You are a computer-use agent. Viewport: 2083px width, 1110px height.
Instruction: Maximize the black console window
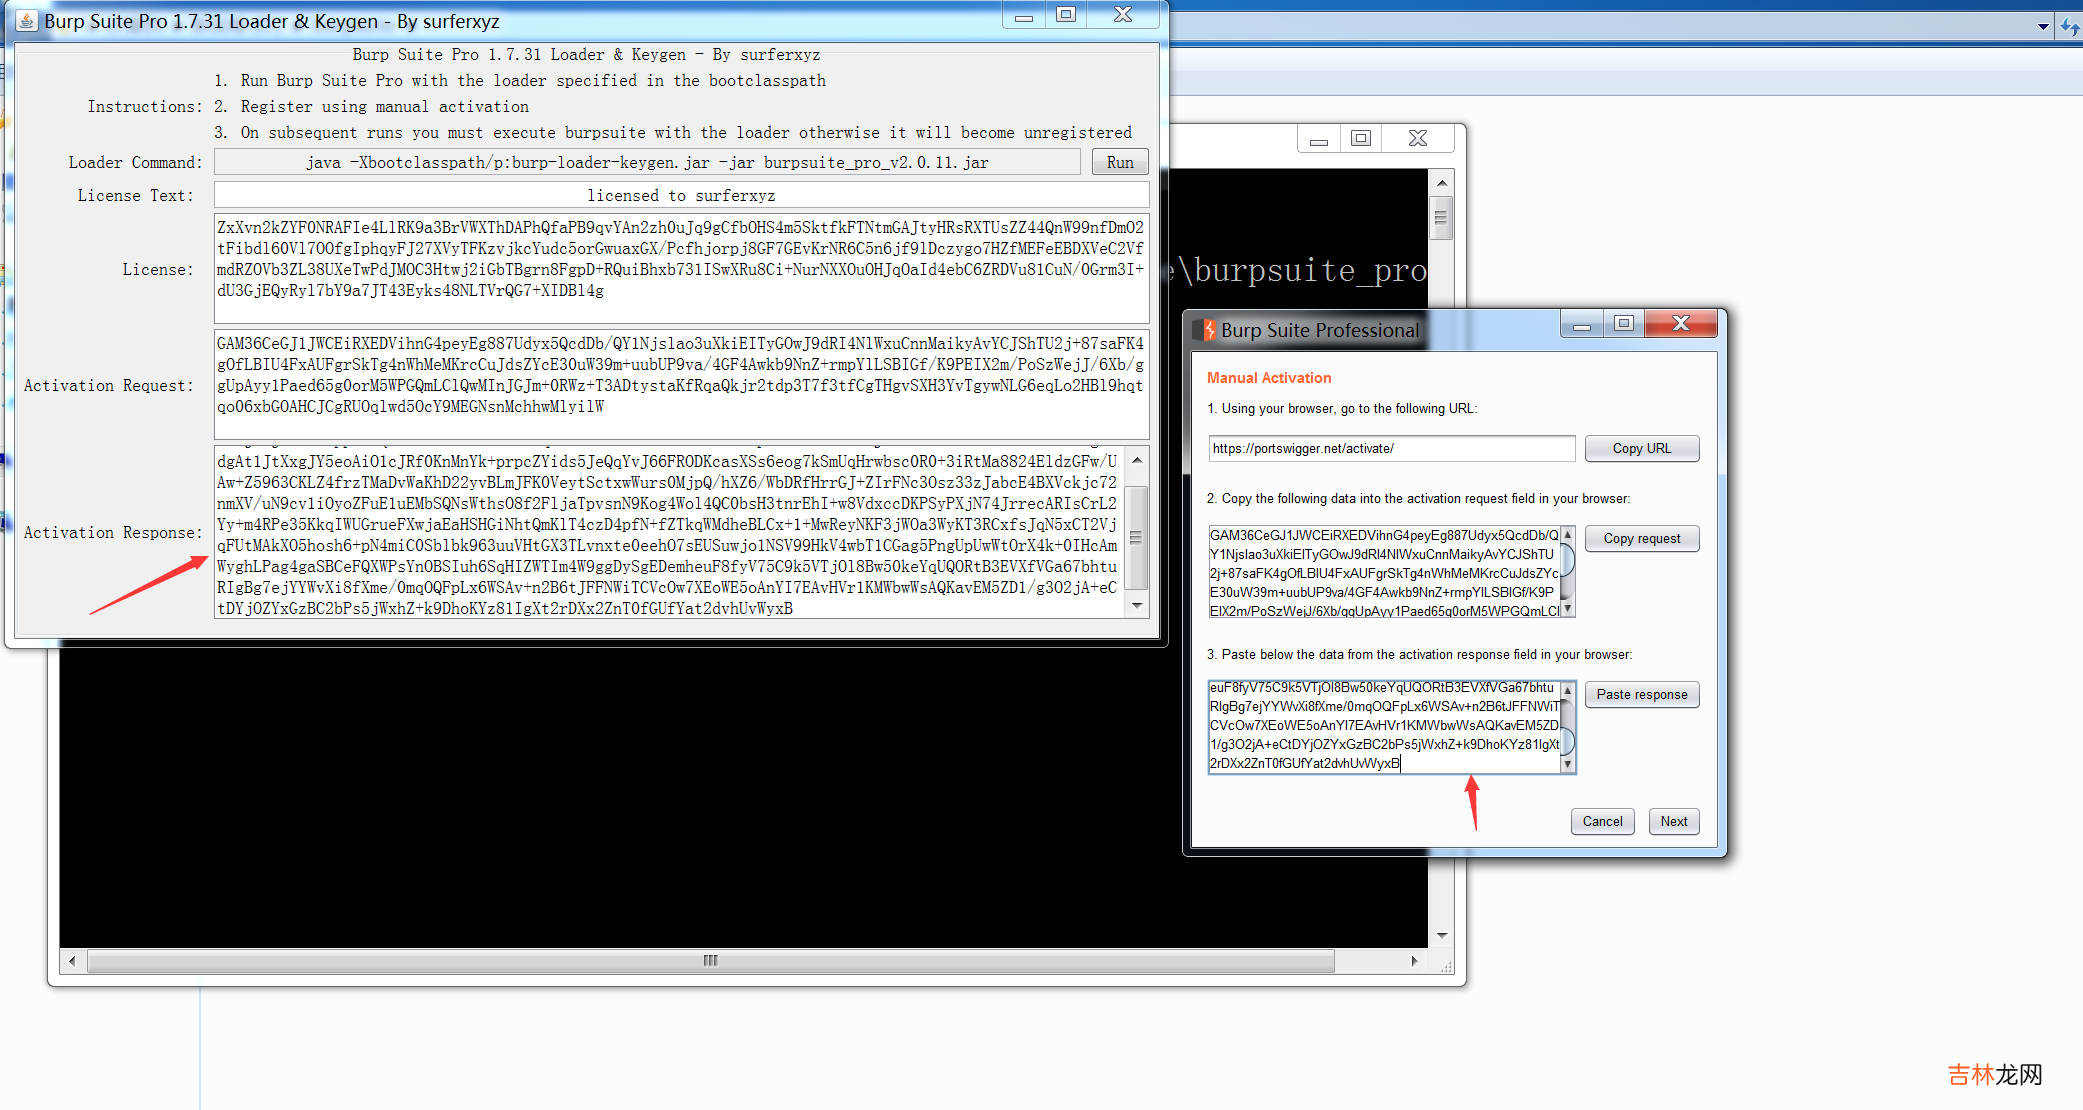[x=1361, y=138]
